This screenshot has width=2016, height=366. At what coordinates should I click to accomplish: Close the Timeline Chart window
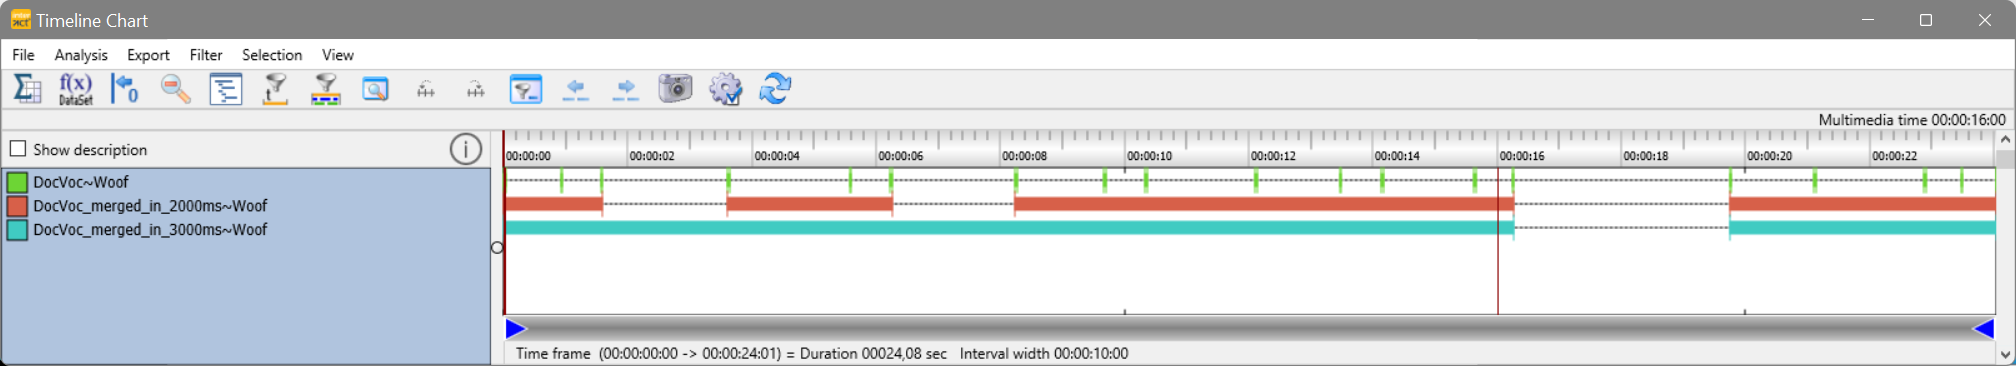coord(1985,20)
